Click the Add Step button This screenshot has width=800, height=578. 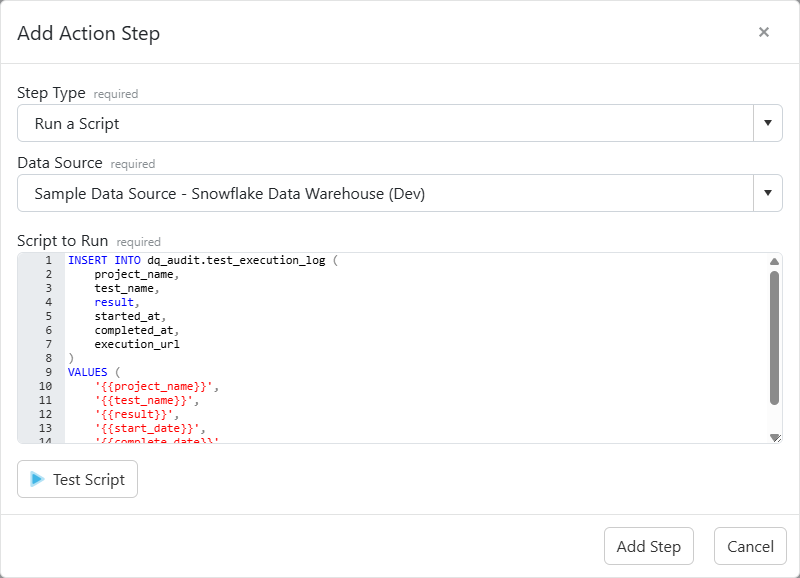(x=649, y=546)
